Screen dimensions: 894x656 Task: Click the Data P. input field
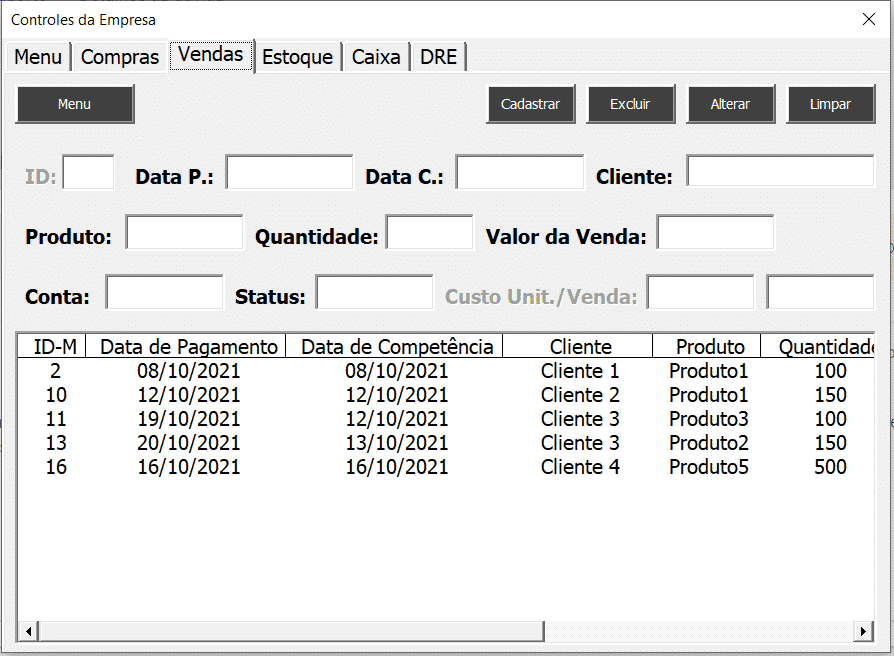(290, 172)
